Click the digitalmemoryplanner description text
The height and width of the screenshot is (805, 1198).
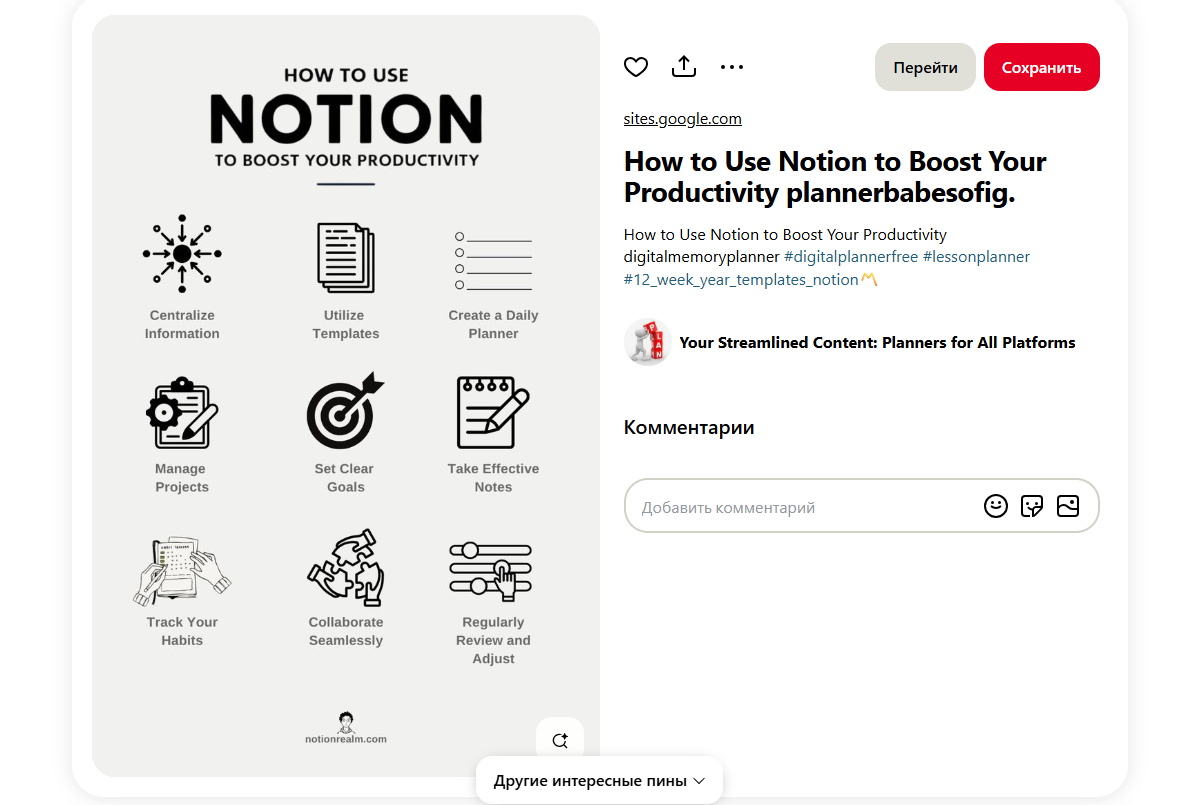pos(701,257)
